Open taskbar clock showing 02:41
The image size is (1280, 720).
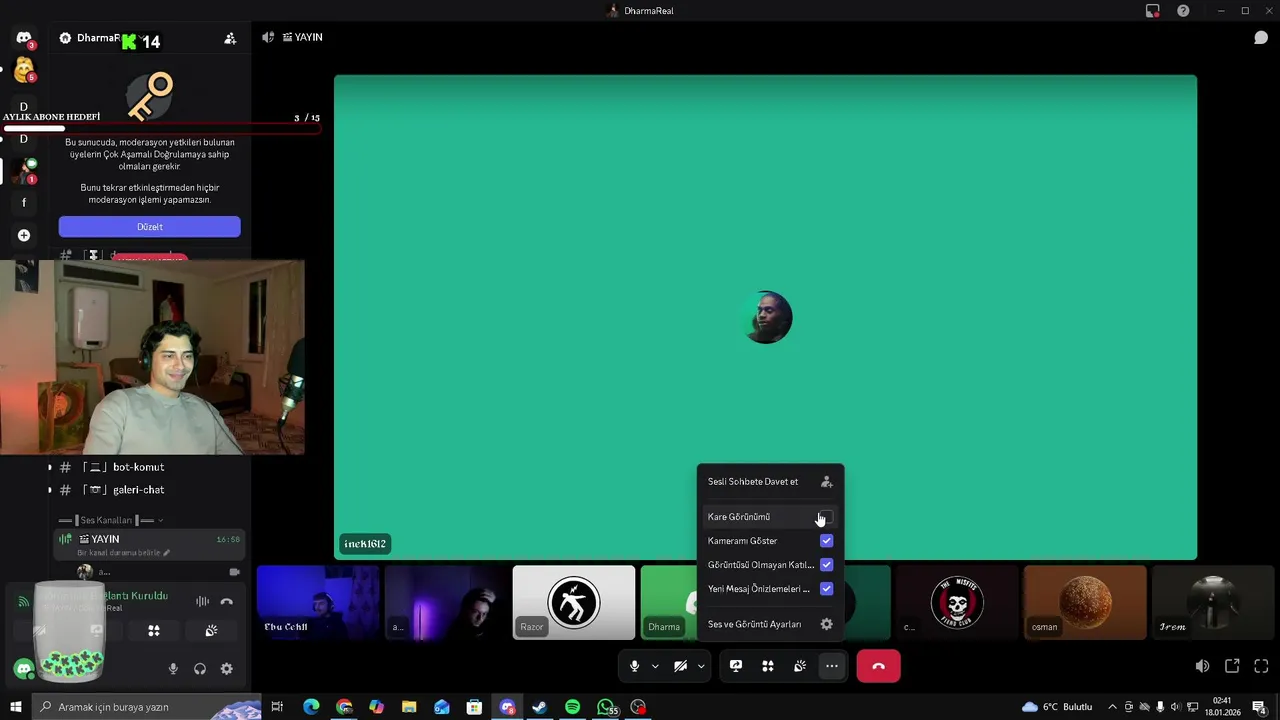1222,707
